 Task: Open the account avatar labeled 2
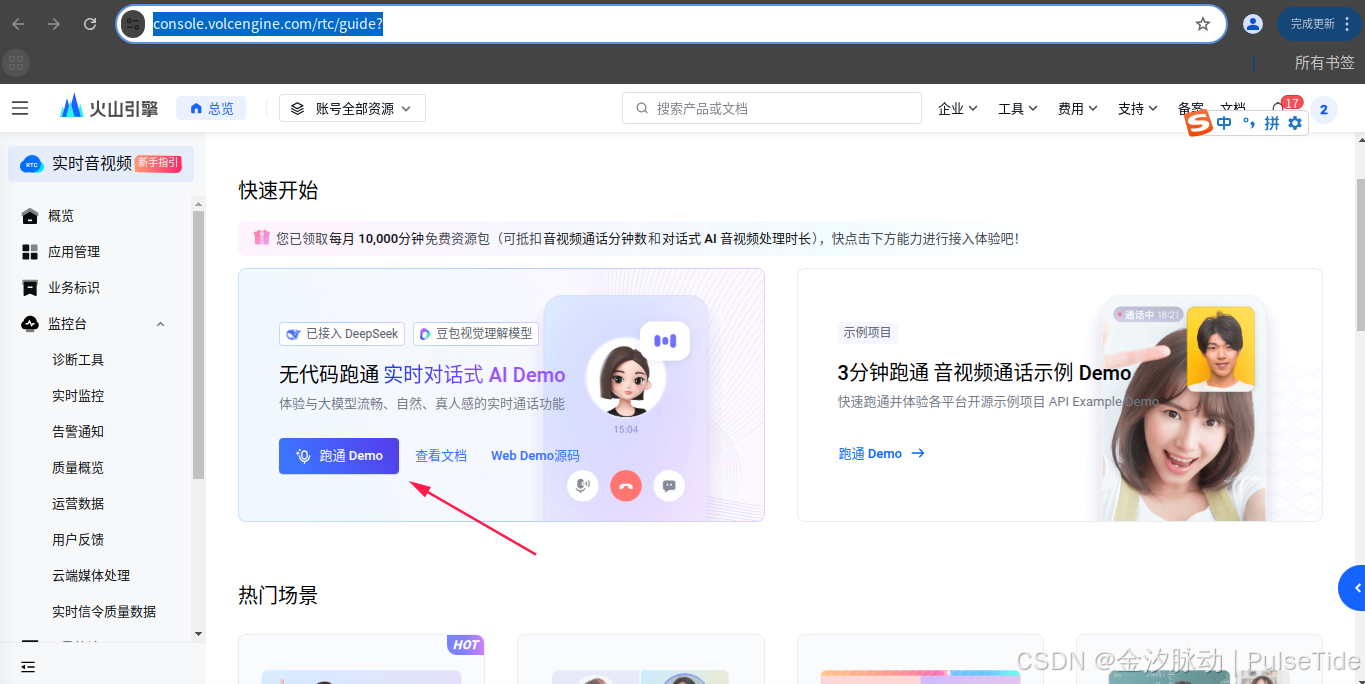click(1324, 109)
